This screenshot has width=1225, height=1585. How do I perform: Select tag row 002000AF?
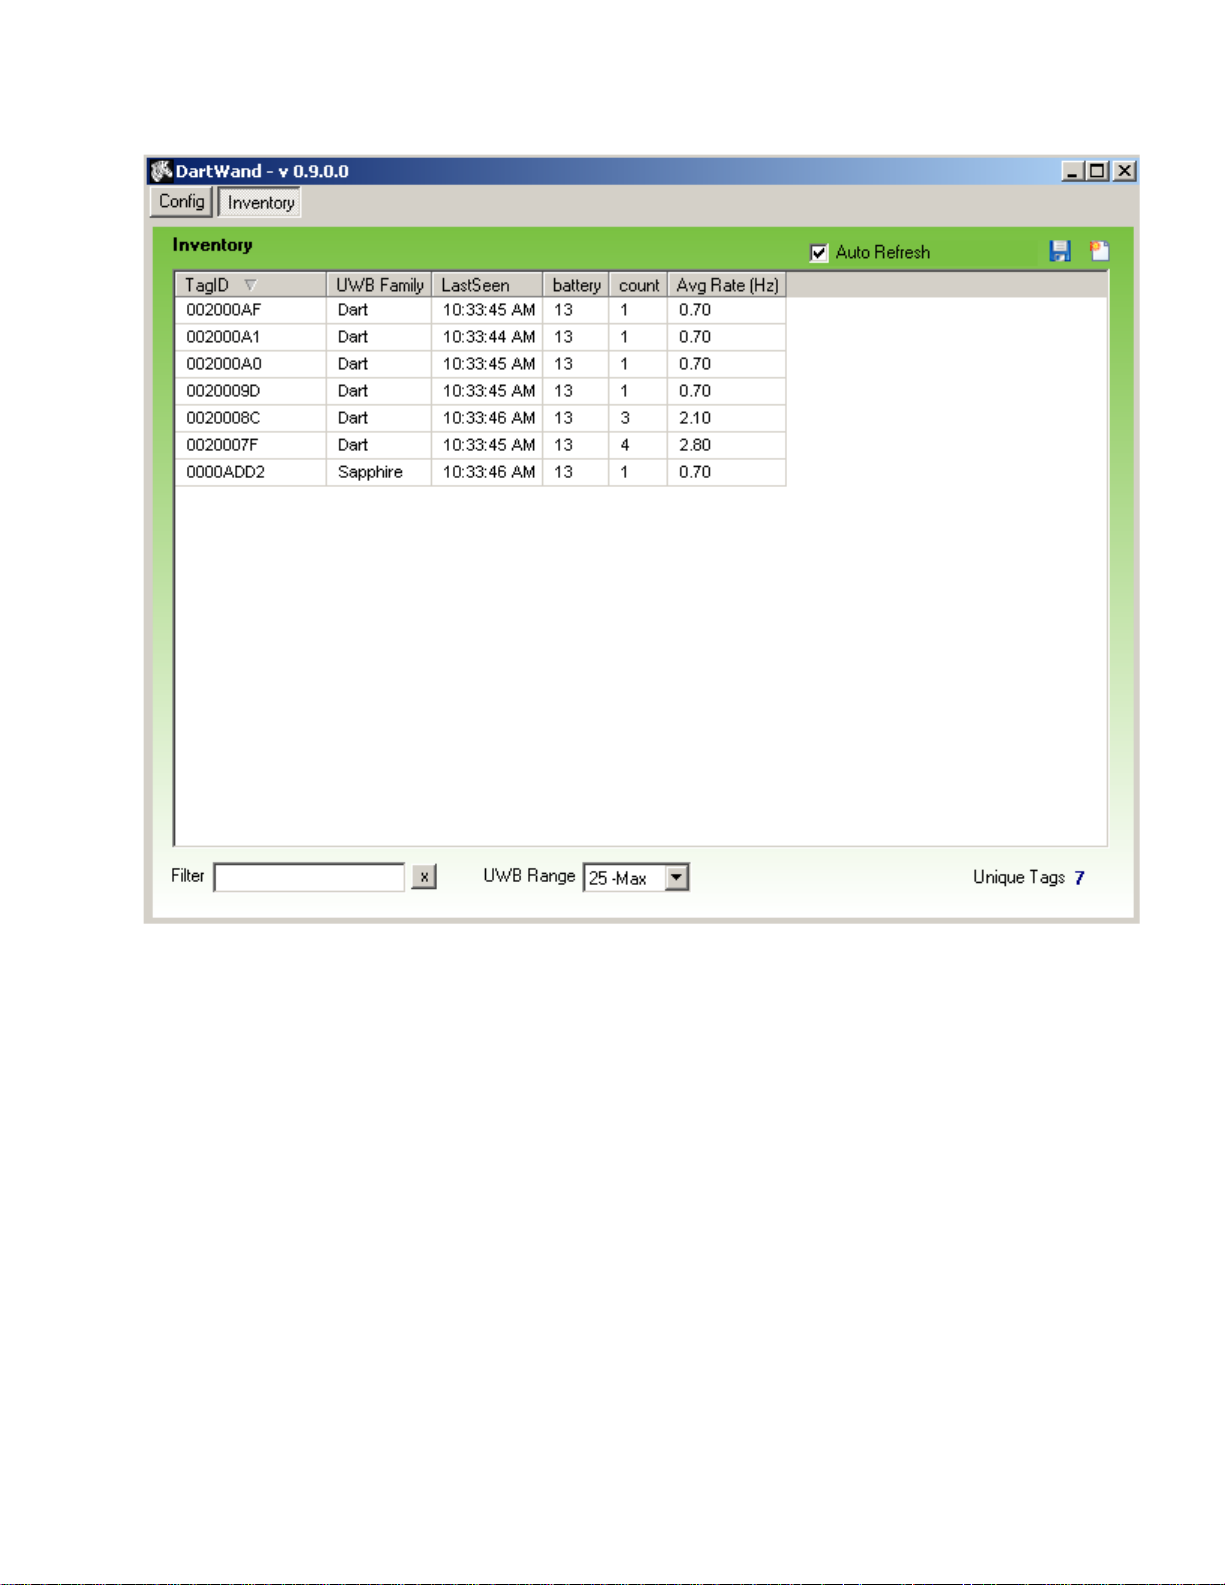click(x=481, y=310)
